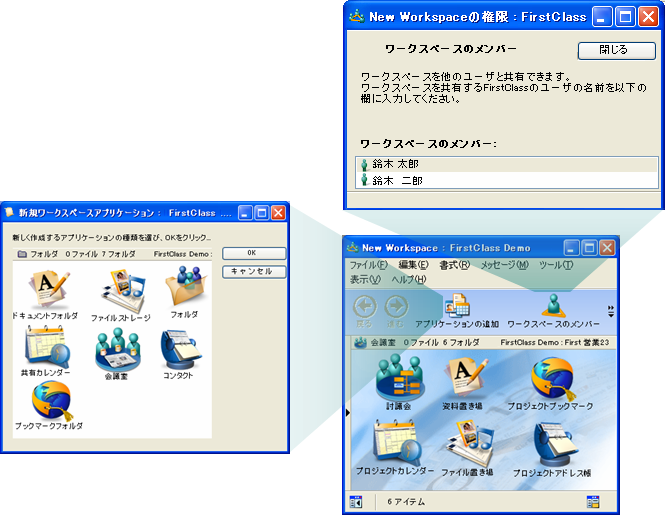Click the title bar icon of 新規ワークスペースアプリケーション window
The image size is (665, 515).
click(9, 212)
